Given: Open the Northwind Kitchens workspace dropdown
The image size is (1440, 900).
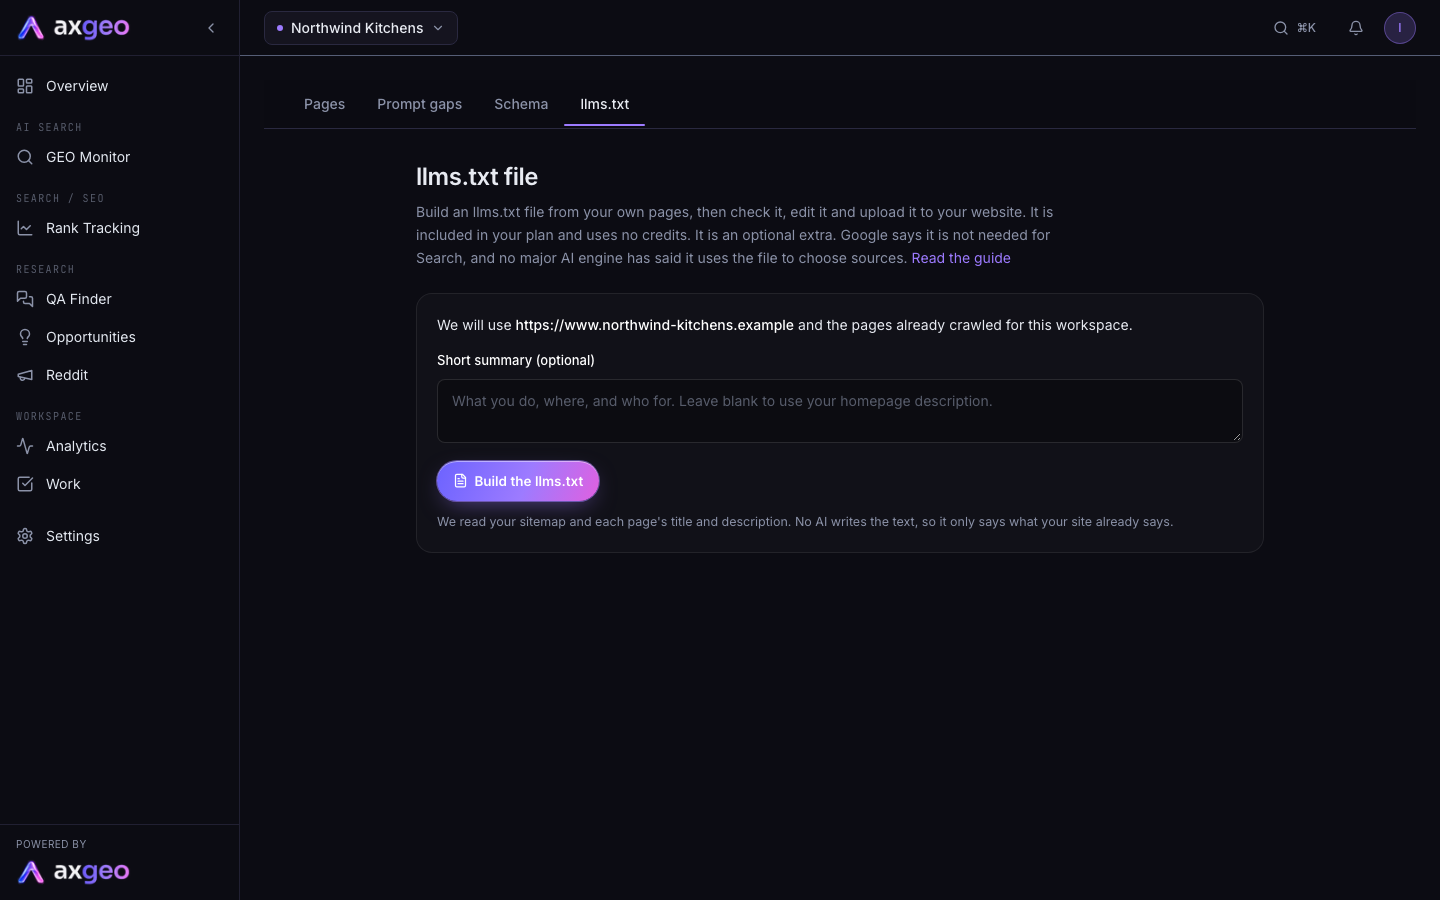Looking at the screenshot, I should [361, 28].
